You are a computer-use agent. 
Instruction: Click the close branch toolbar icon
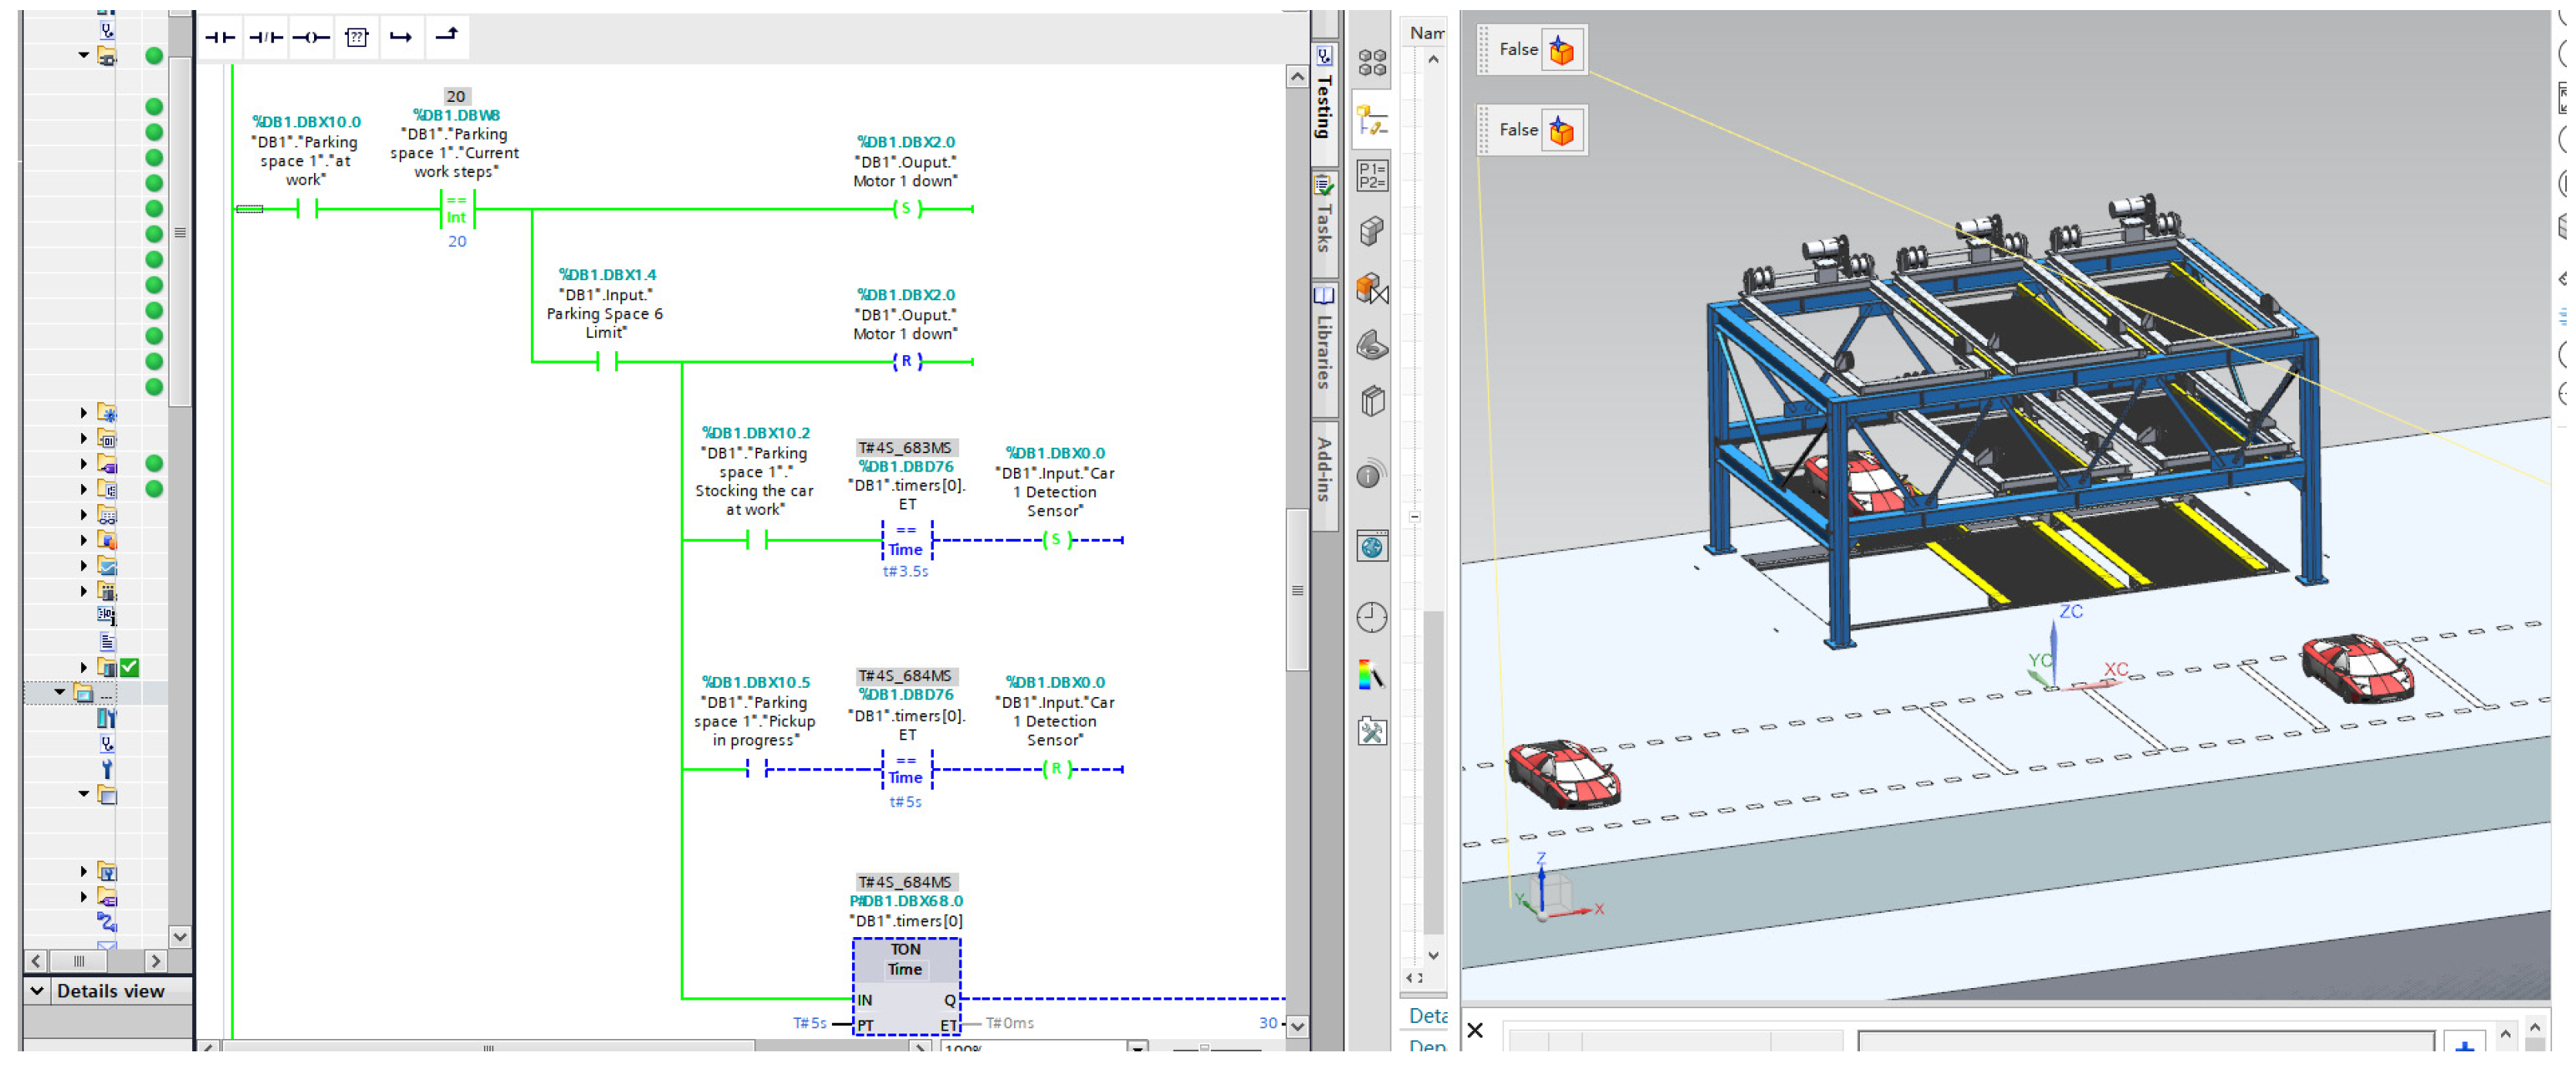click(x=447, y=36)
